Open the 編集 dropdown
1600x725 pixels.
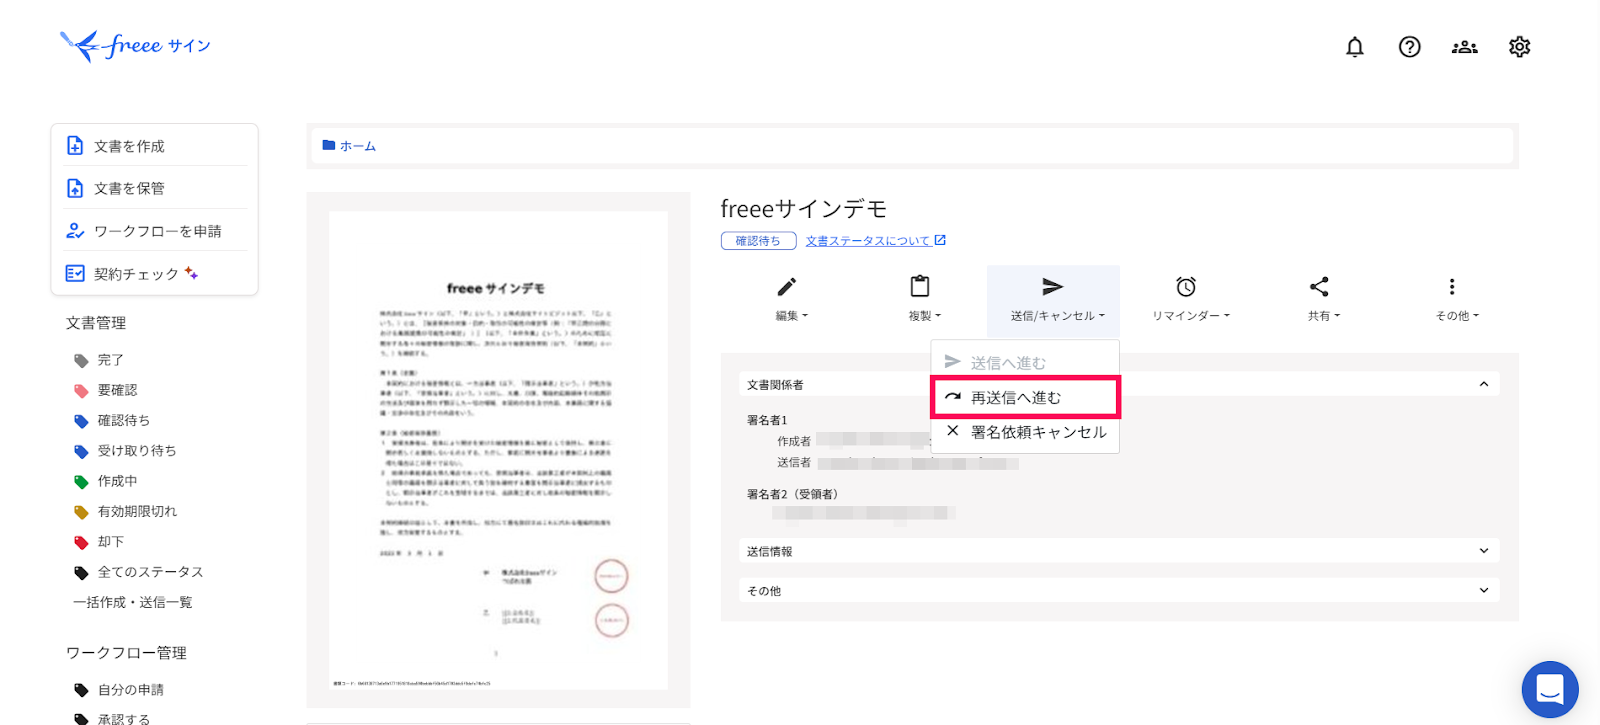pyautogui.click(x=791, y=316)
